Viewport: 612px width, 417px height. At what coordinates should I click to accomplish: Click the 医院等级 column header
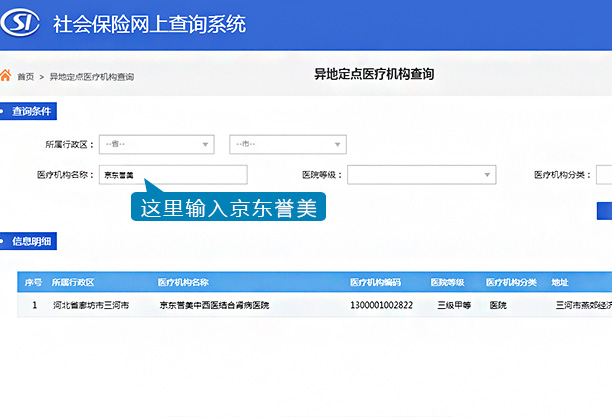coord(448,282)
